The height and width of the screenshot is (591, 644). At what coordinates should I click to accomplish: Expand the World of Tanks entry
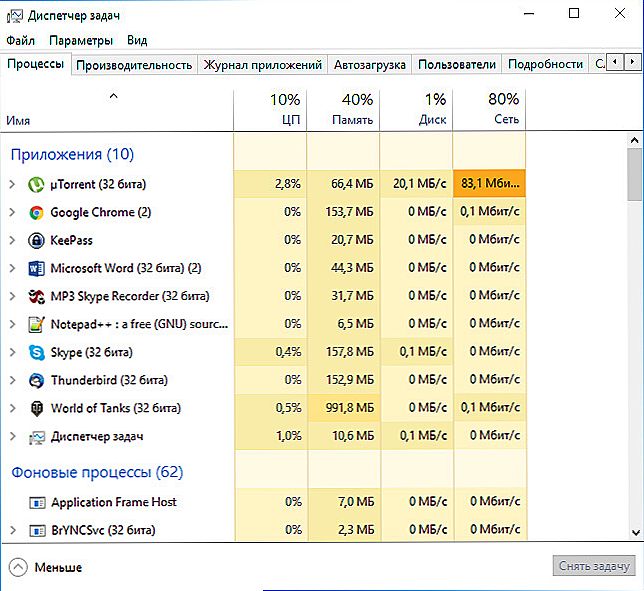12,408
